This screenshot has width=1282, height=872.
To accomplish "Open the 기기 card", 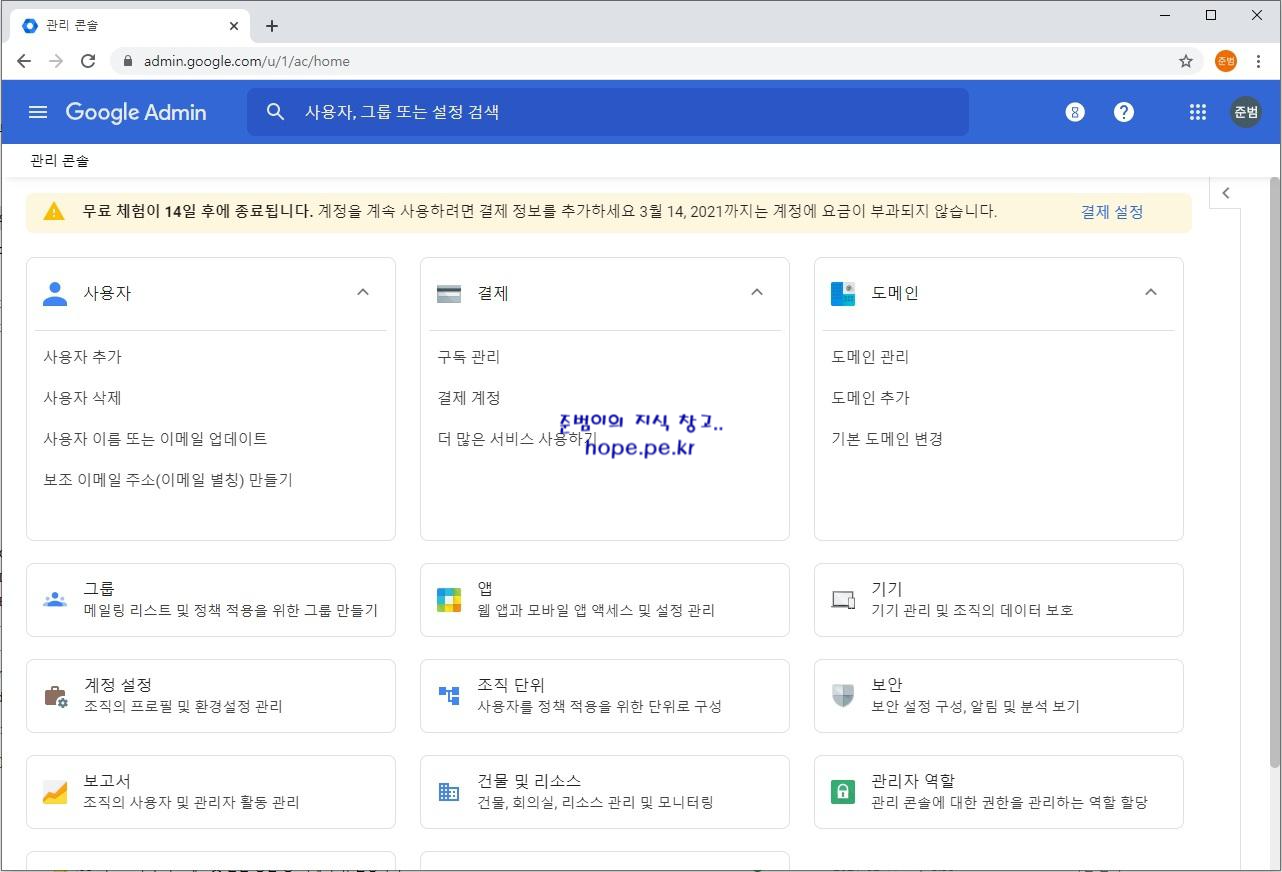I will coord(999,600).
